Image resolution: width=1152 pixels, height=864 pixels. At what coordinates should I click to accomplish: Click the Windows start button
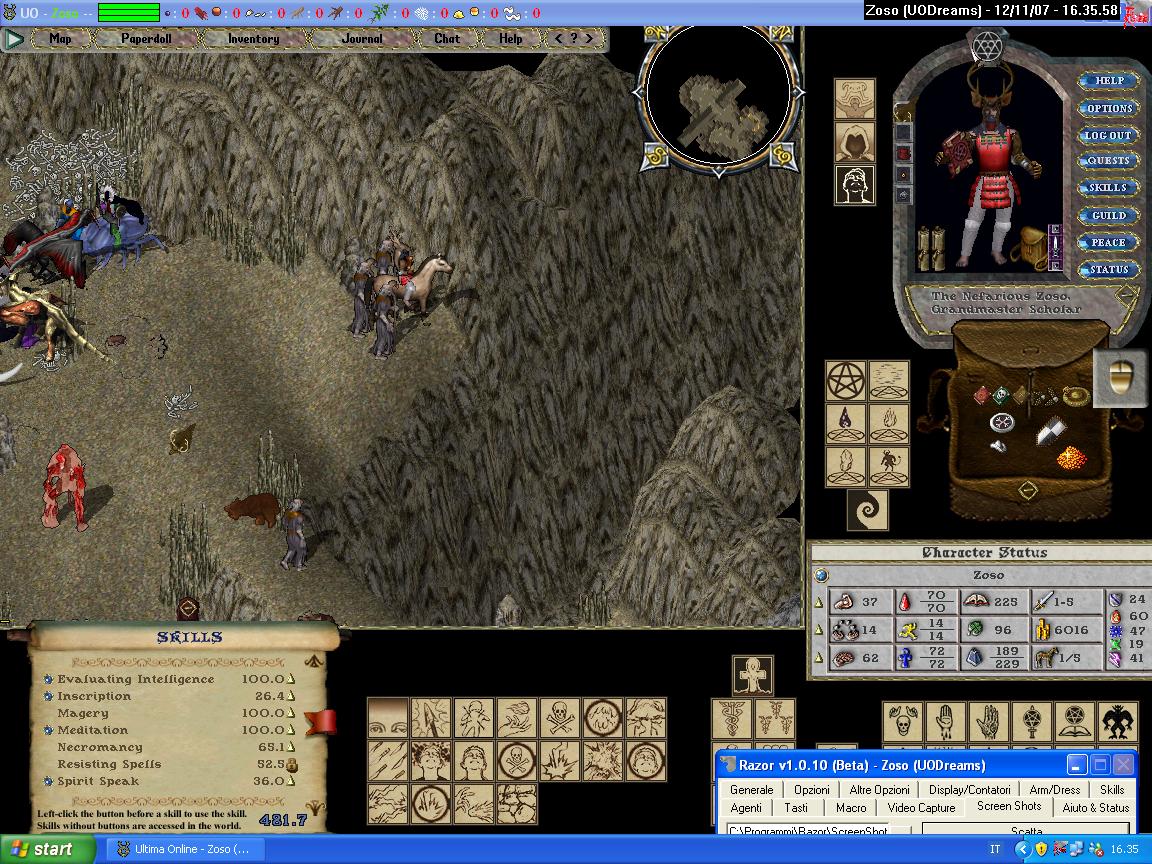[48, 849]
